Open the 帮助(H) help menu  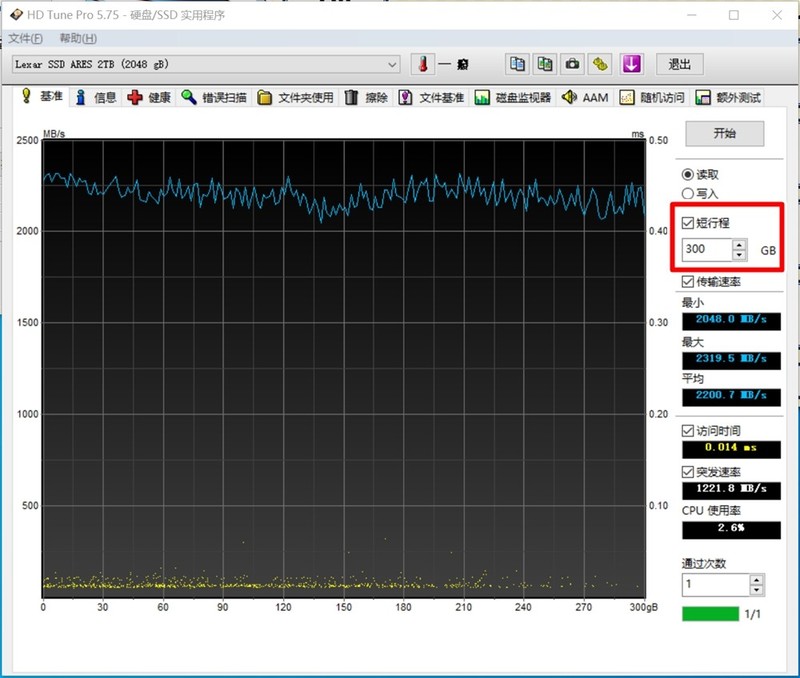tap(78, 38)
